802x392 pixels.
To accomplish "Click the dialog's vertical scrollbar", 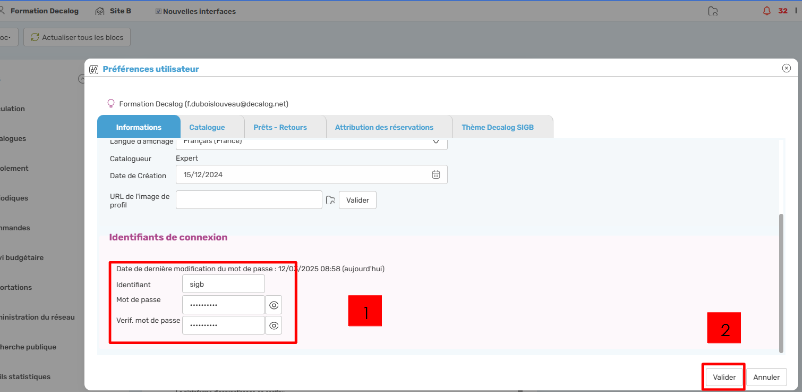I will (780, 283).
